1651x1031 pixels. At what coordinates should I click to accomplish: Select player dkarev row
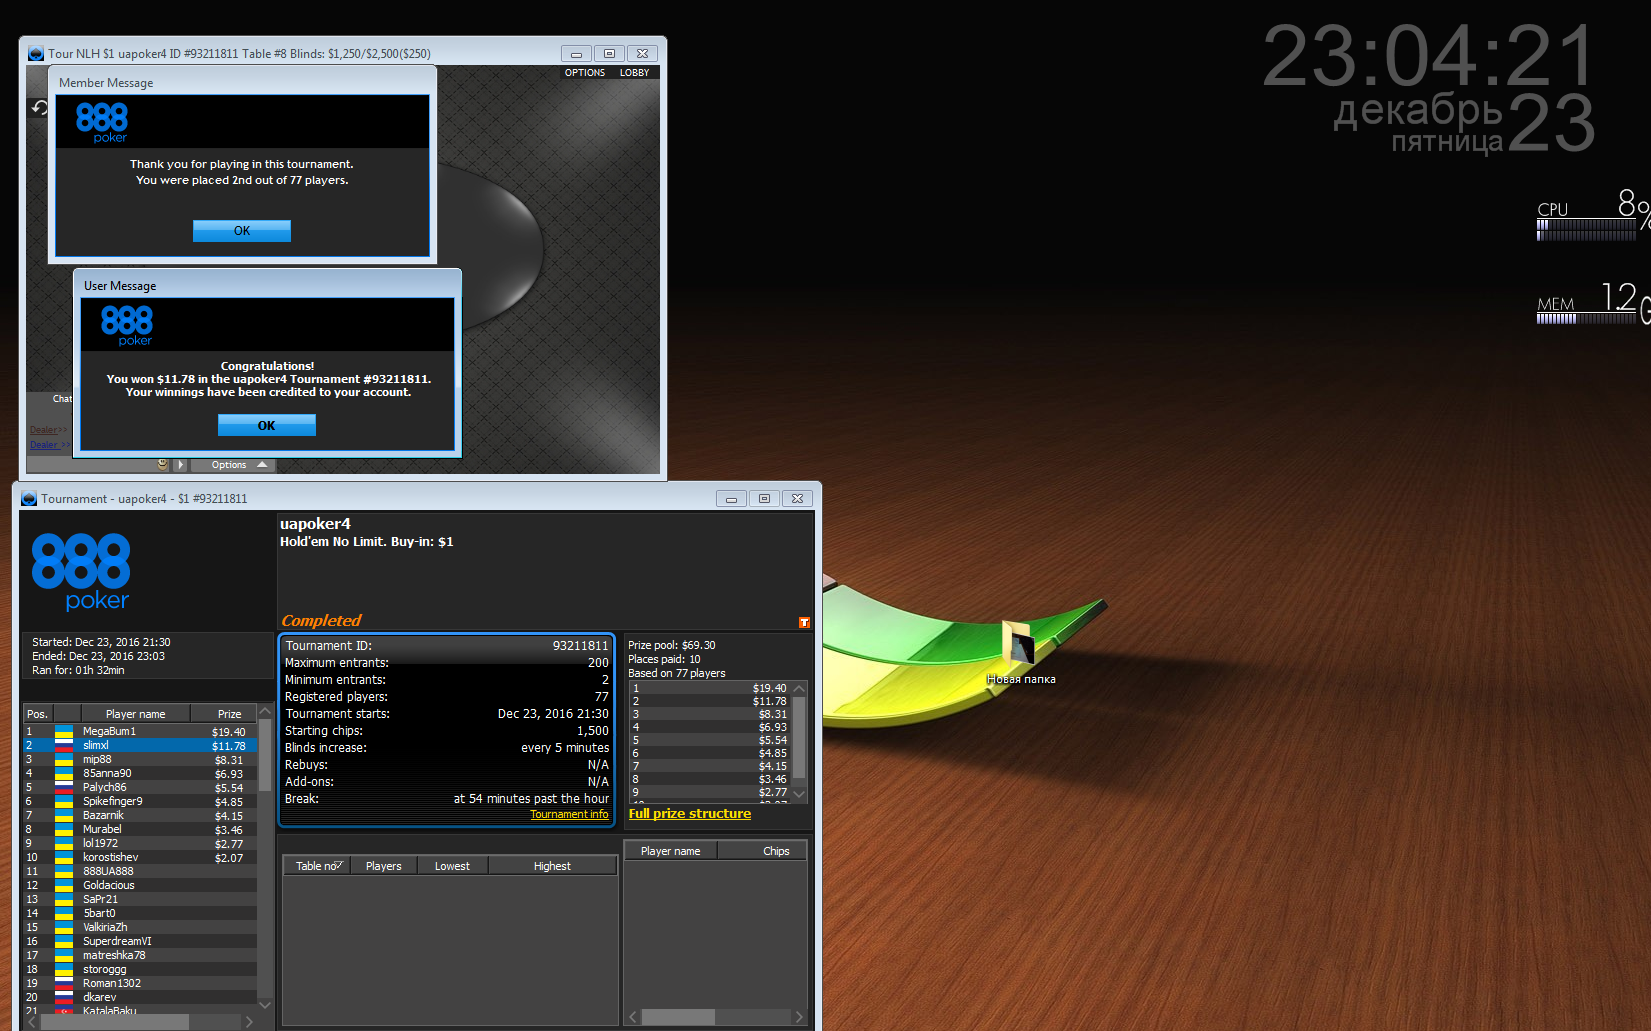click(x=140, y=997)
